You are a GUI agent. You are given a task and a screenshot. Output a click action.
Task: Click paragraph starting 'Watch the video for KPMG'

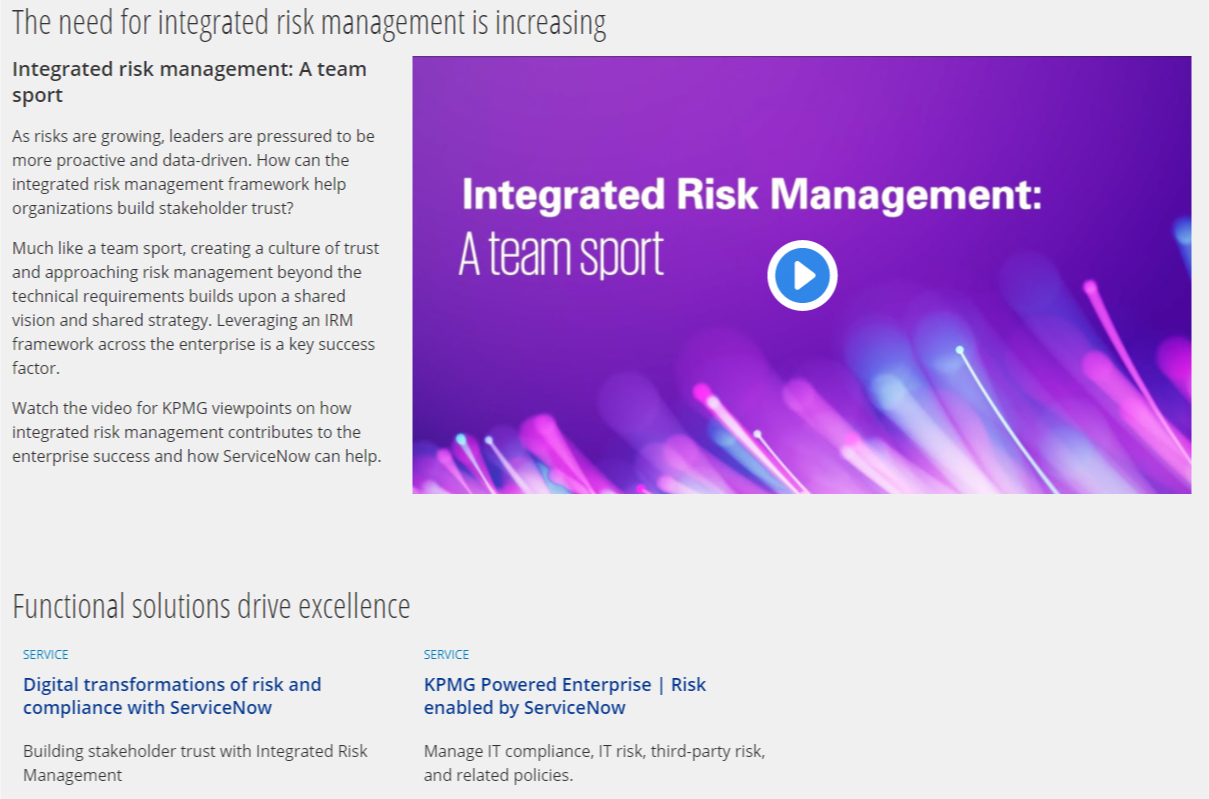[197, 432]
